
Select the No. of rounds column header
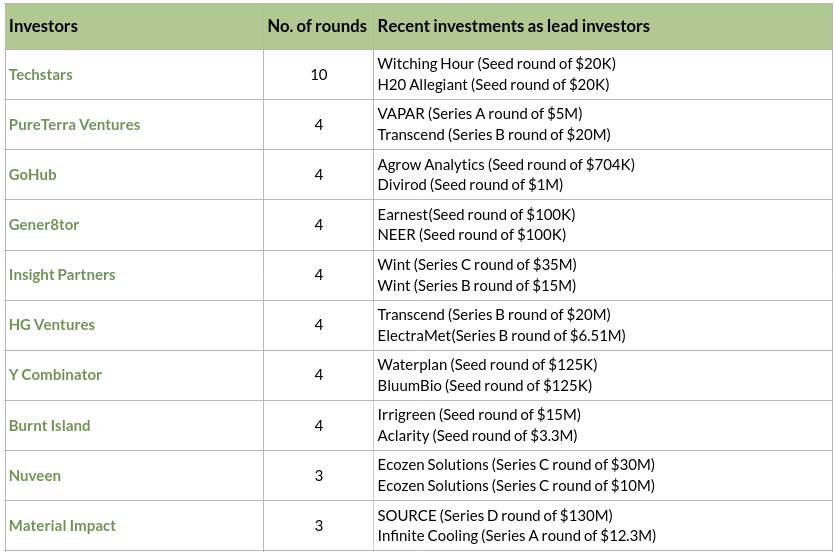(317, 26)
